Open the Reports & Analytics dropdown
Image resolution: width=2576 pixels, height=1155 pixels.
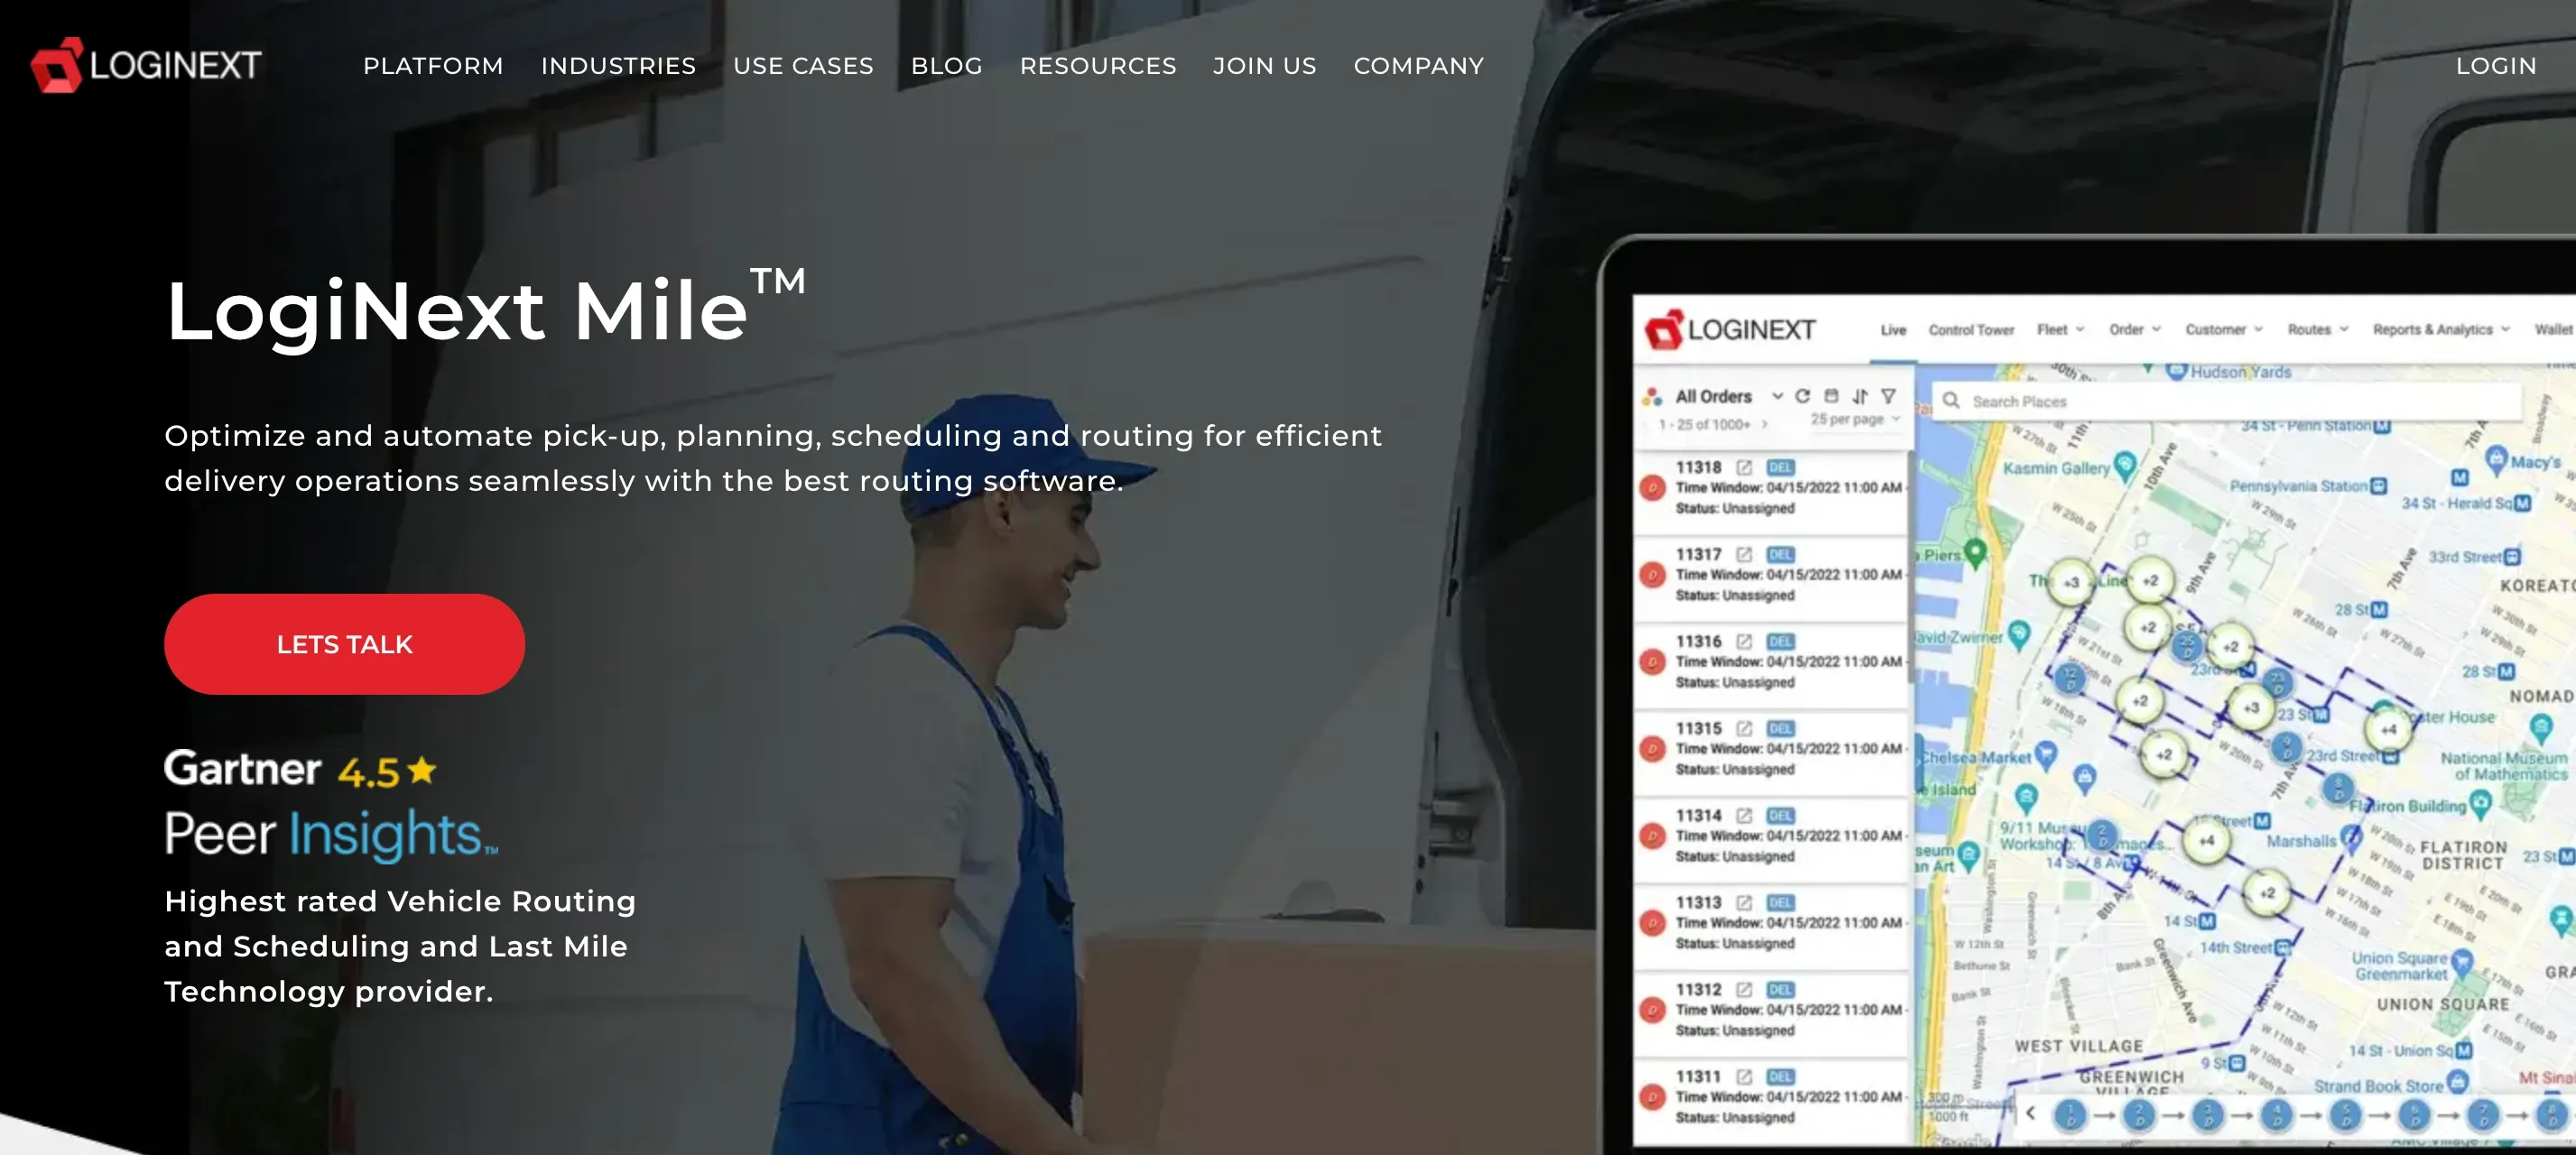2440,330
